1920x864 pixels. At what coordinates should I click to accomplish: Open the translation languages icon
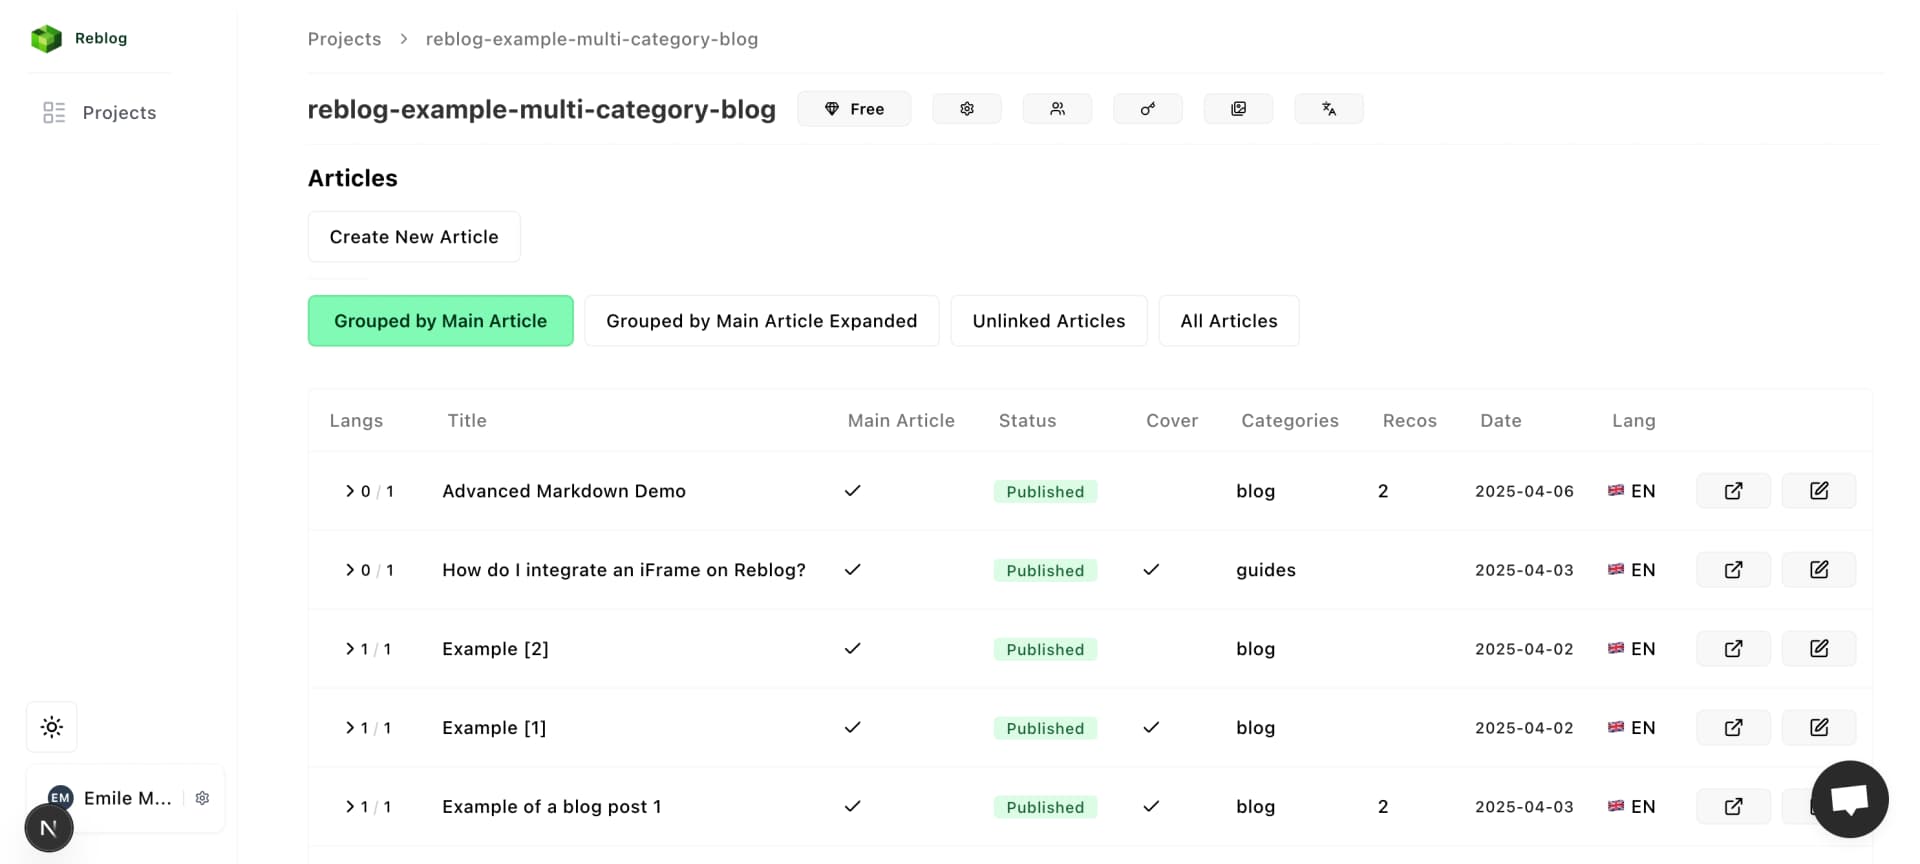tap(1328, 109)
